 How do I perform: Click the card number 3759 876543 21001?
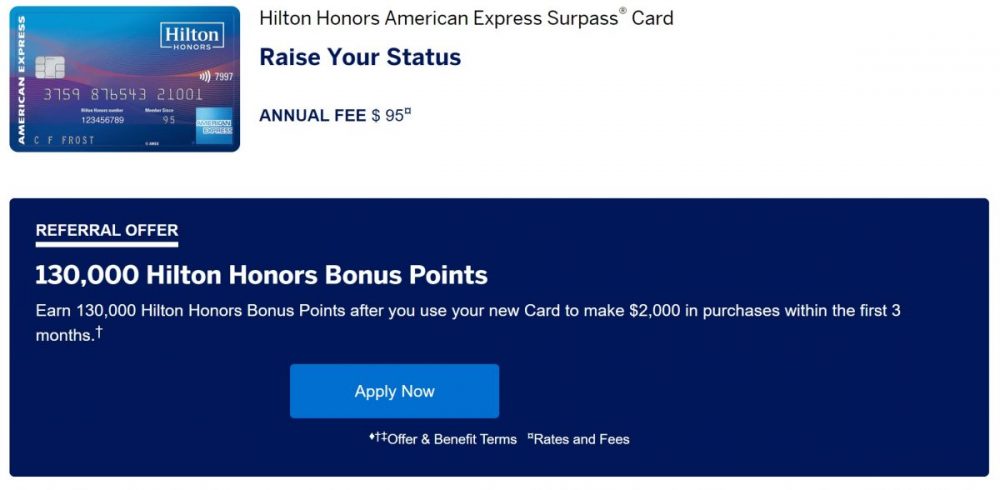(x=122, y=94)
